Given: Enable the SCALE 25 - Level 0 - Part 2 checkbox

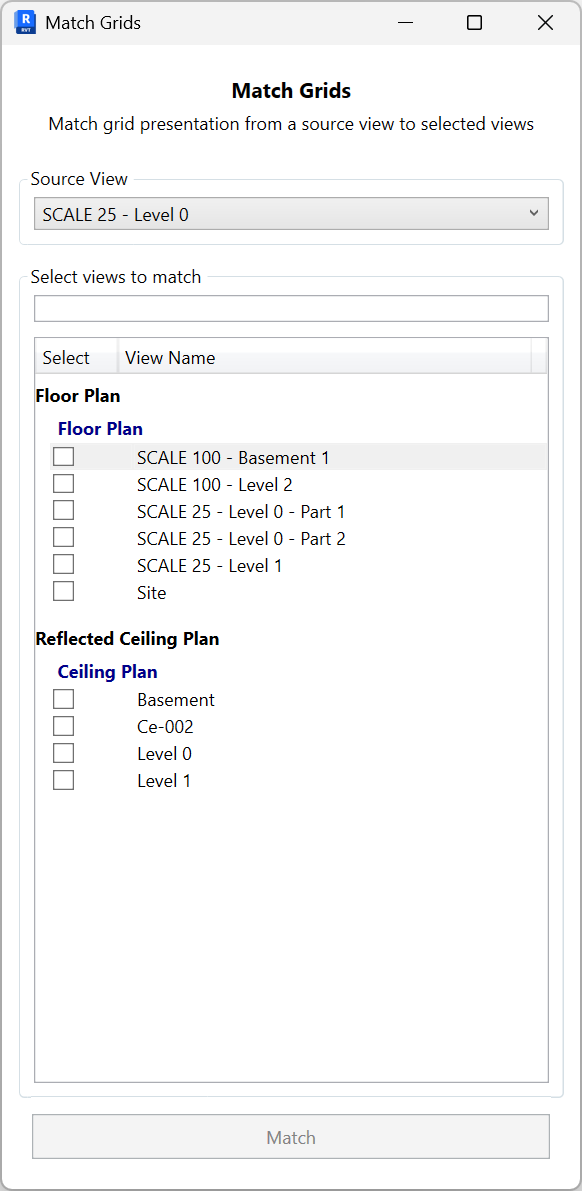Looking at the screenshot, I should (63, 537).
